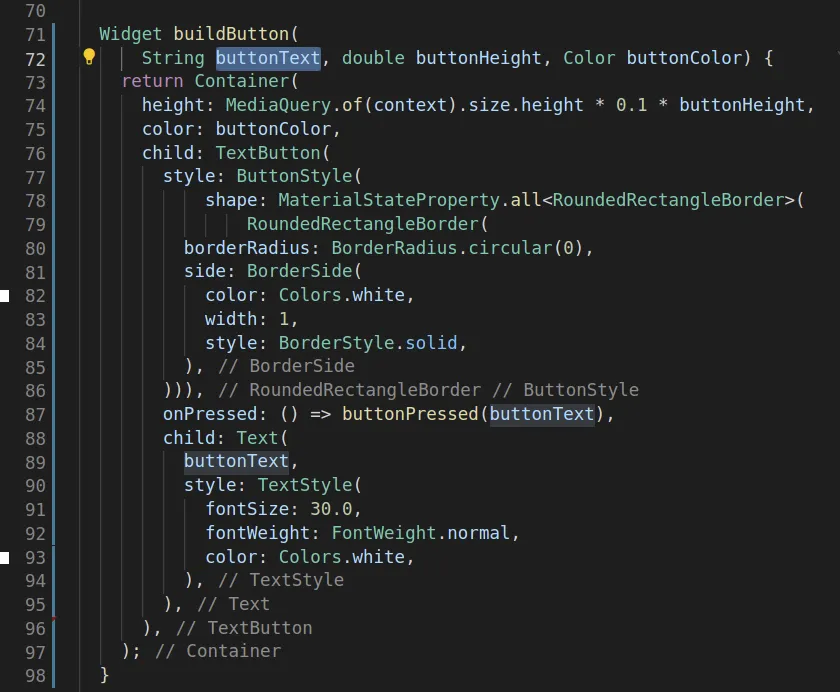
Task: Click 'buttonPressed' function call on line 87
Action: pyautogui.click(x=410, y=414)
